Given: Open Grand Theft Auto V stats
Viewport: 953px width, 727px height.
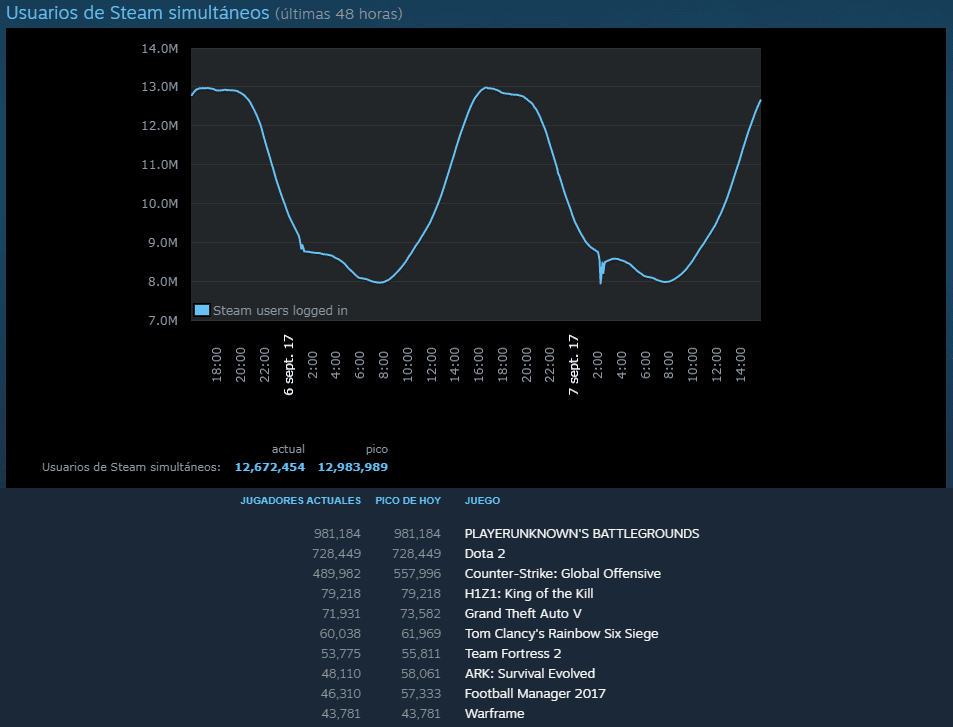Looking at the screenshot, I should pyautogui.click(x=524, y=614).
